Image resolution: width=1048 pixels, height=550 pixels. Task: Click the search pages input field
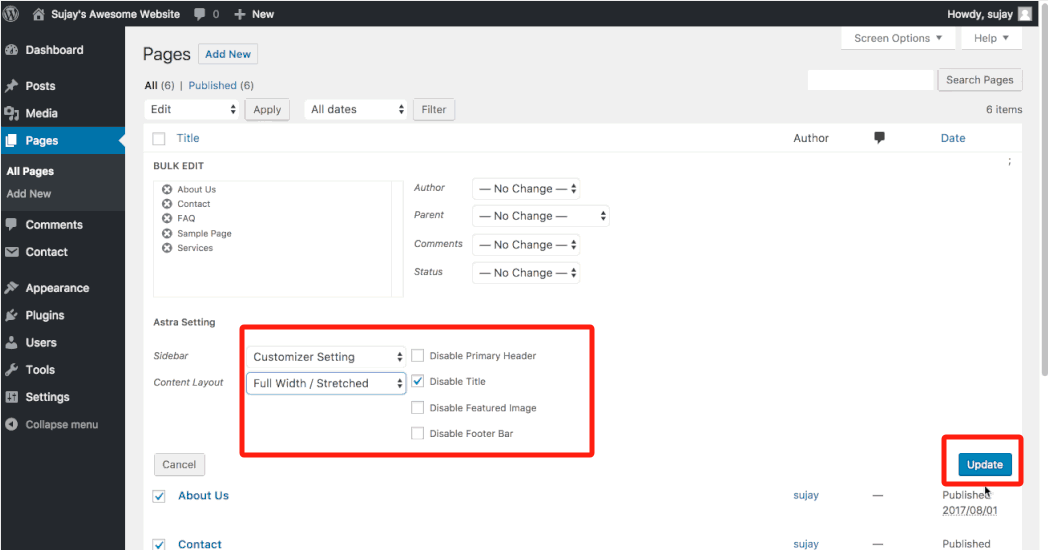click(x=869, y=80)
